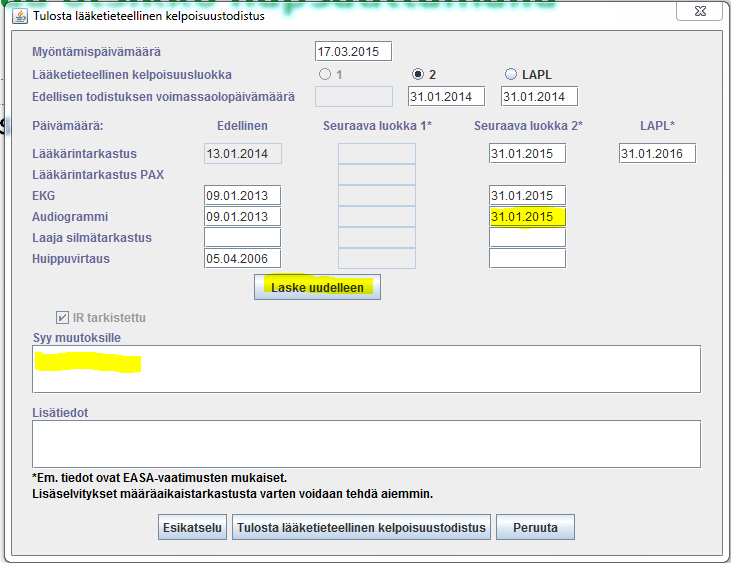Click the Seuraava luokka 2* column header
The width and height of the screenshot is (731, 563).
click(528, 126)
